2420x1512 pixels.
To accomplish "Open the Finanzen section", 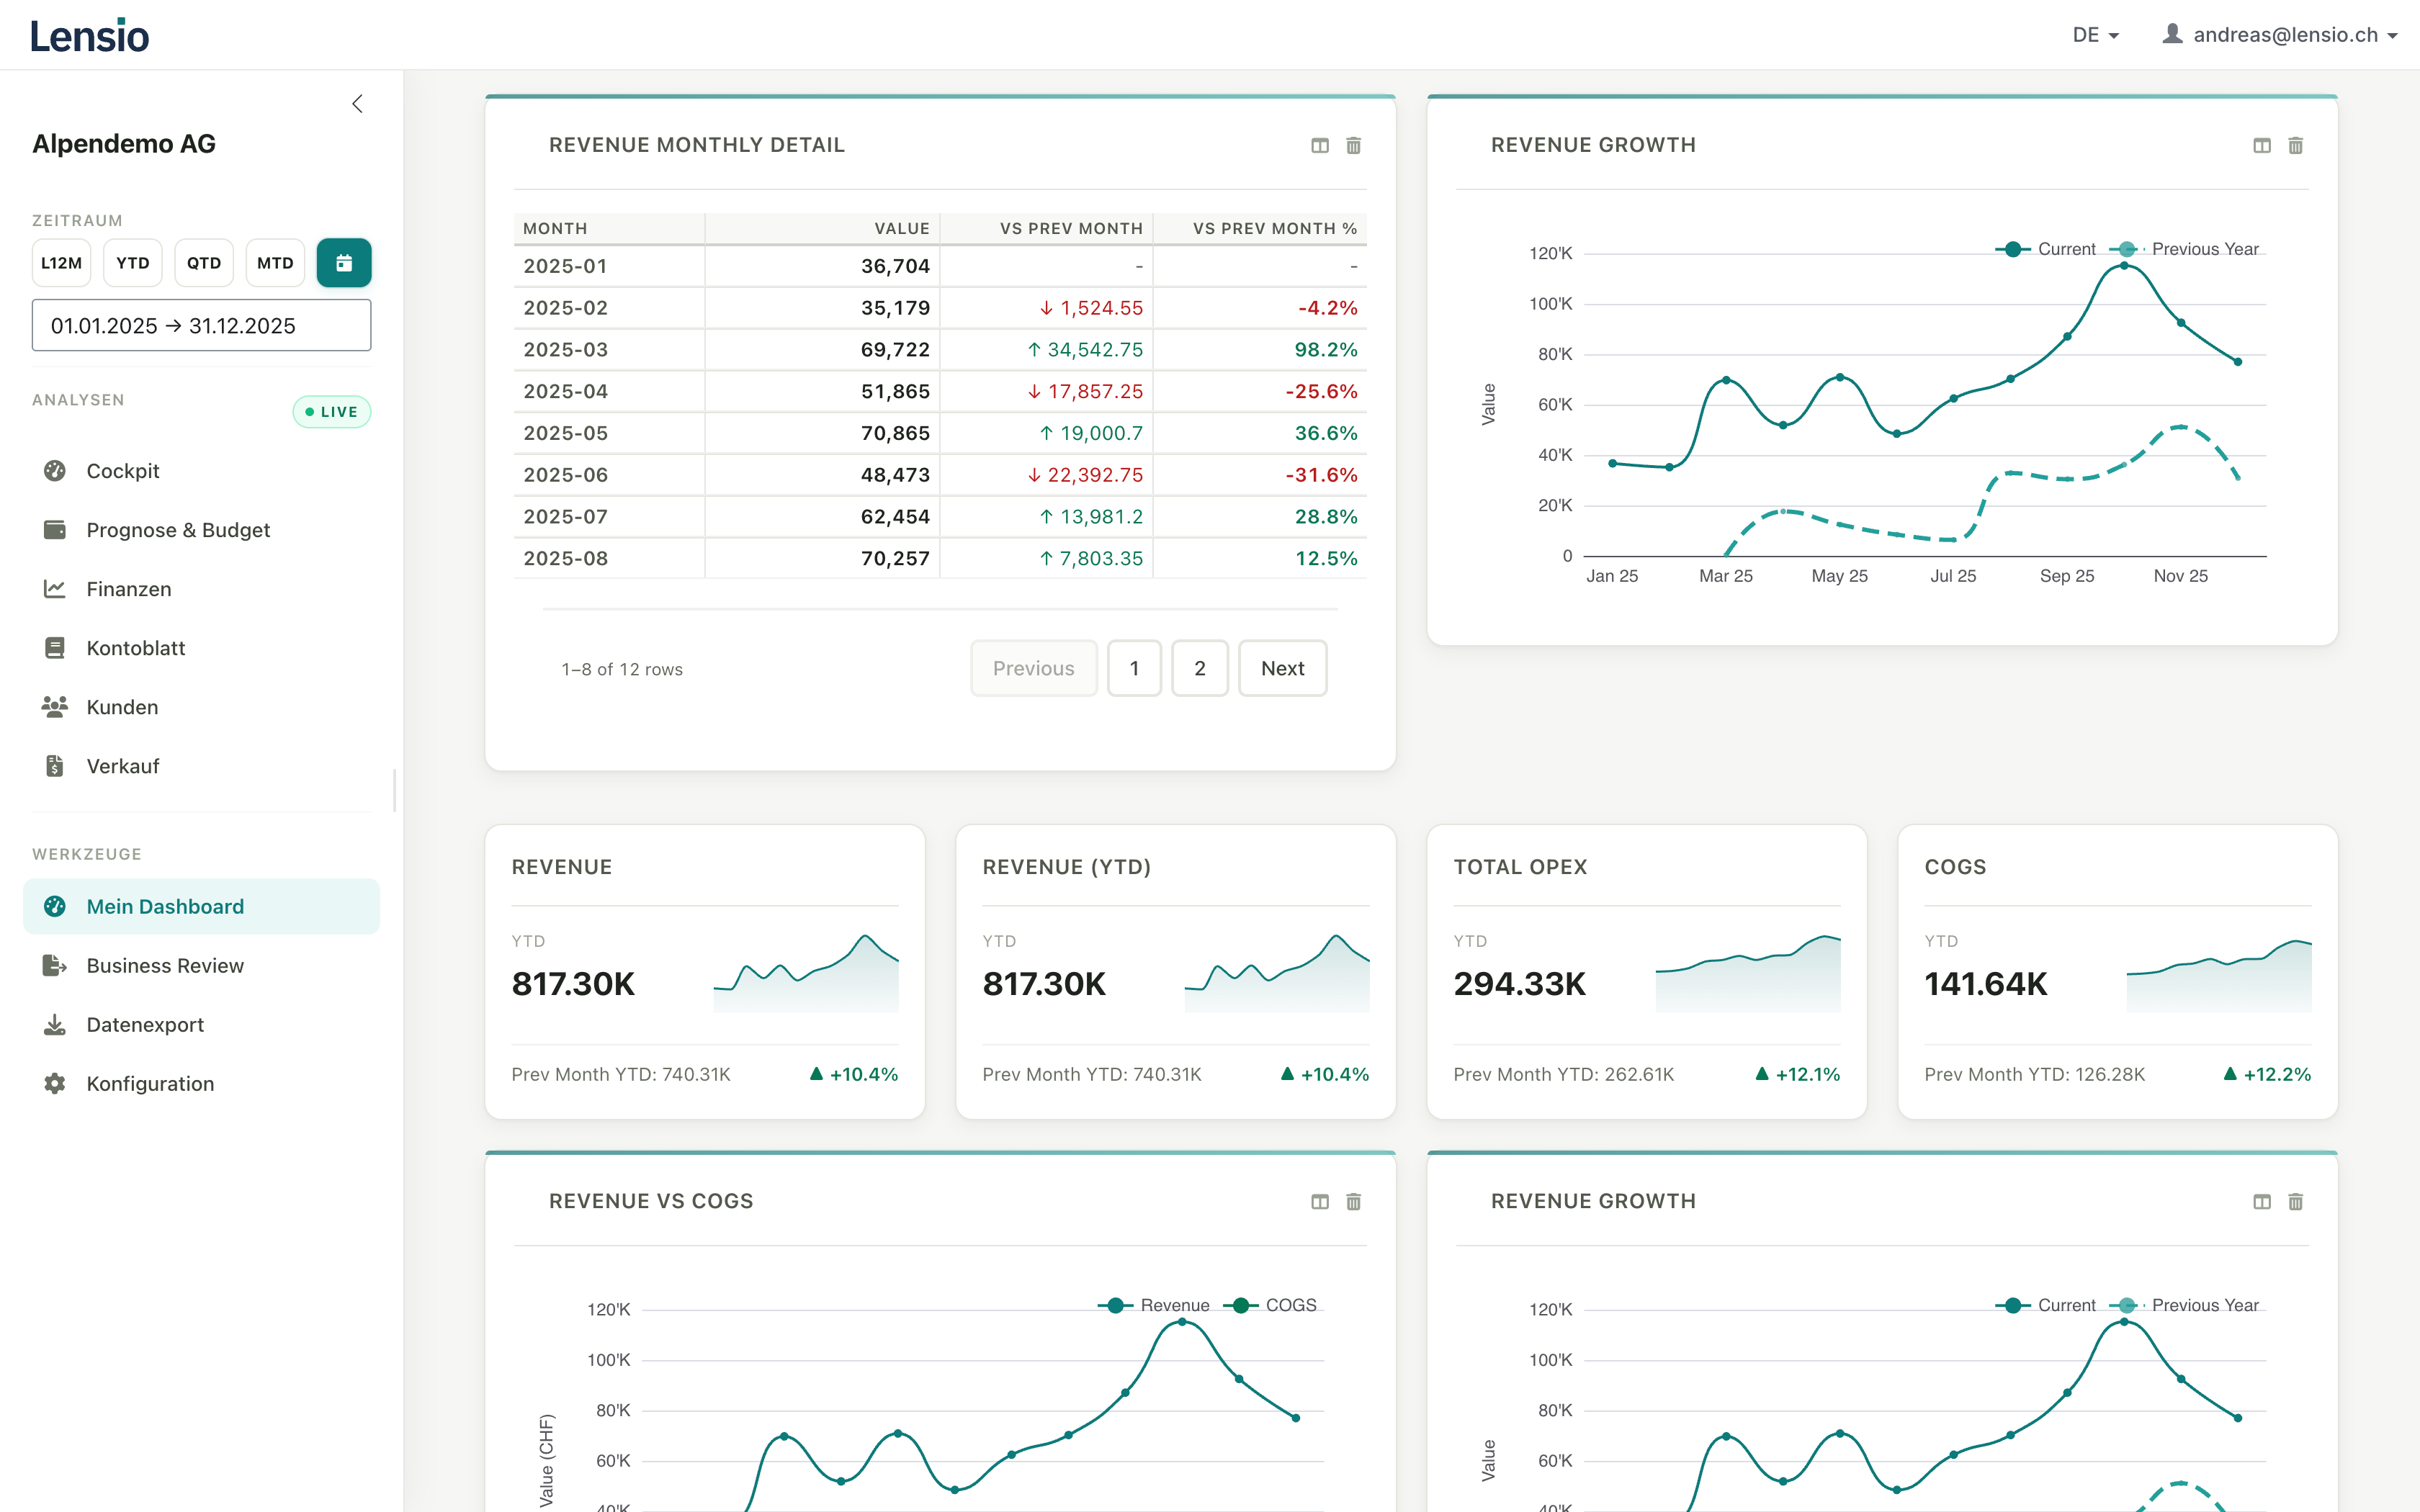I will coord(128,589).
